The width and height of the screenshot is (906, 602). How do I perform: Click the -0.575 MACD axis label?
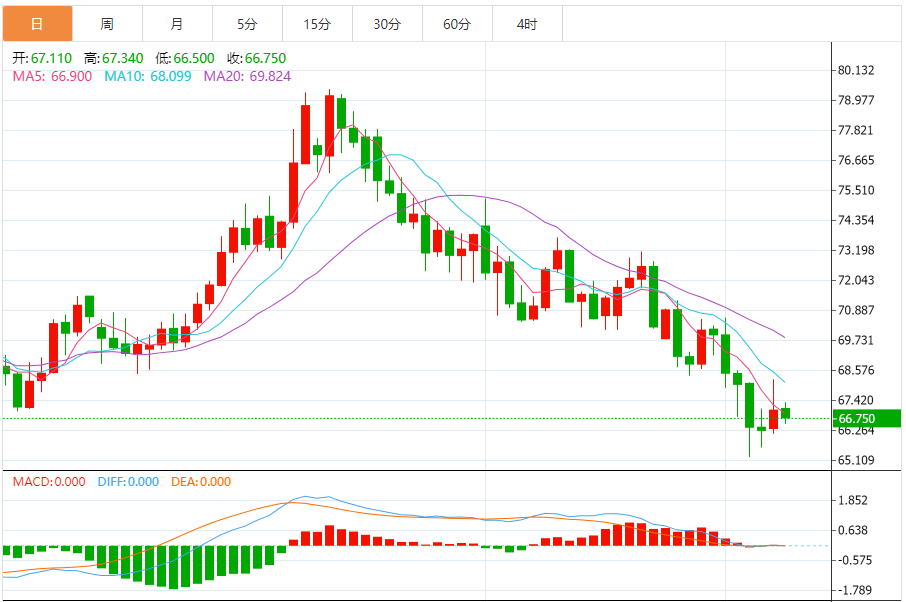click(x=855, y=560)
